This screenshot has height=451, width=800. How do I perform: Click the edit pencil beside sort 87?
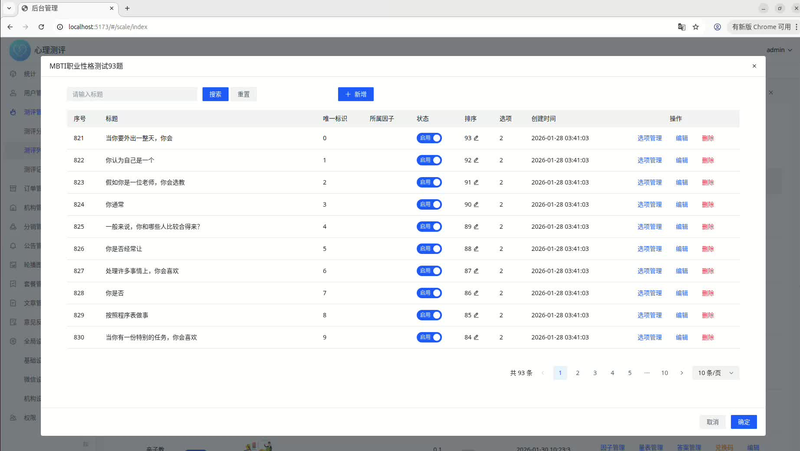click(476, 271)
